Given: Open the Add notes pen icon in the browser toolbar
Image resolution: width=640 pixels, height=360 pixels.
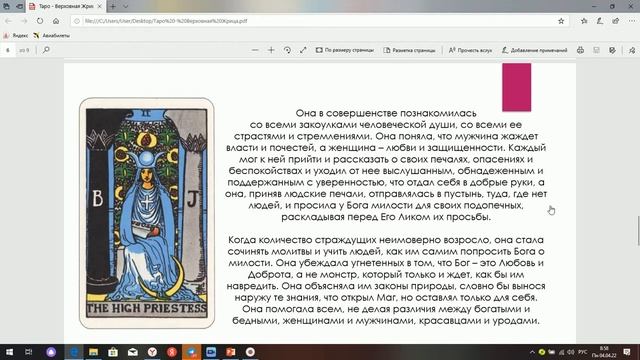Looking at the screenshot, I should [600, 21].
